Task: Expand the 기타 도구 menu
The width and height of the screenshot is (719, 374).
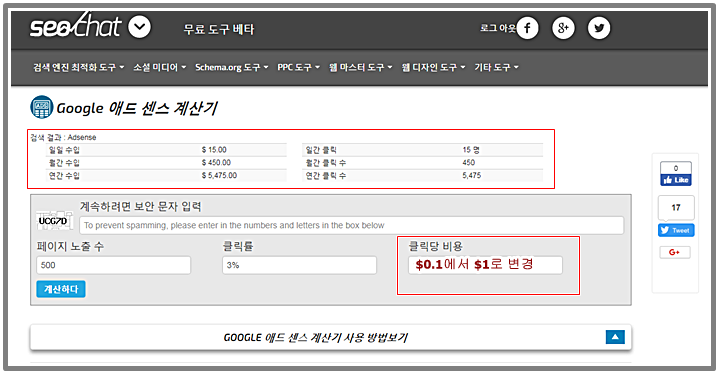Action: 496,67
